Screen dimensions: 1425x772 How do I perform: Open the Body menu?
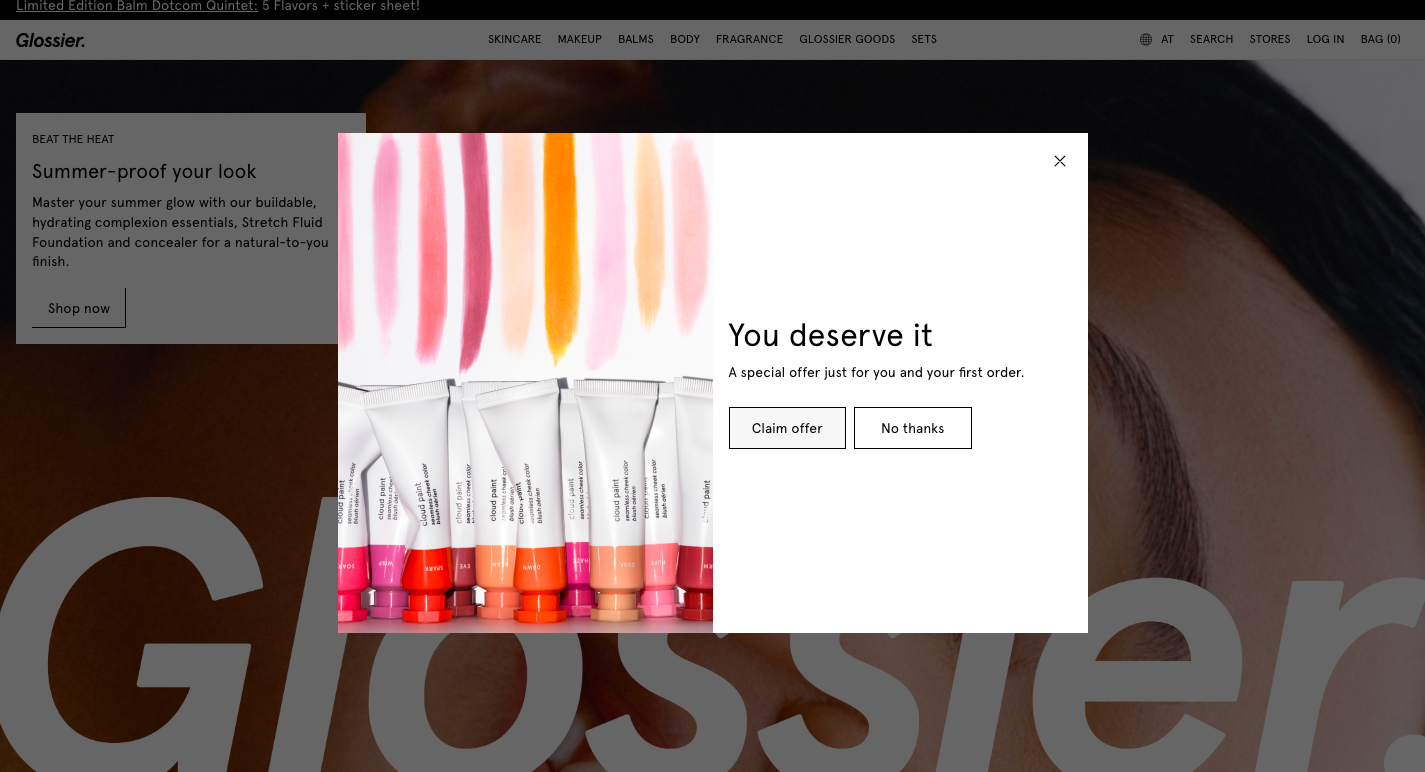(685, 40)
